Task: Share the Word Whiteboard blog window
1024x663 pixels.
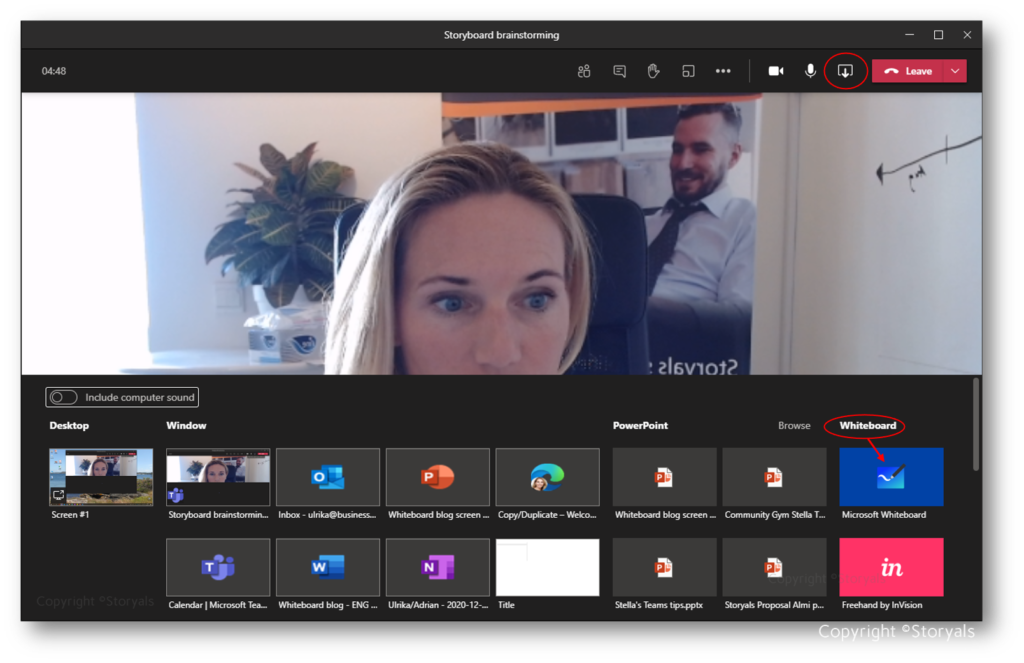Action: 328,567
